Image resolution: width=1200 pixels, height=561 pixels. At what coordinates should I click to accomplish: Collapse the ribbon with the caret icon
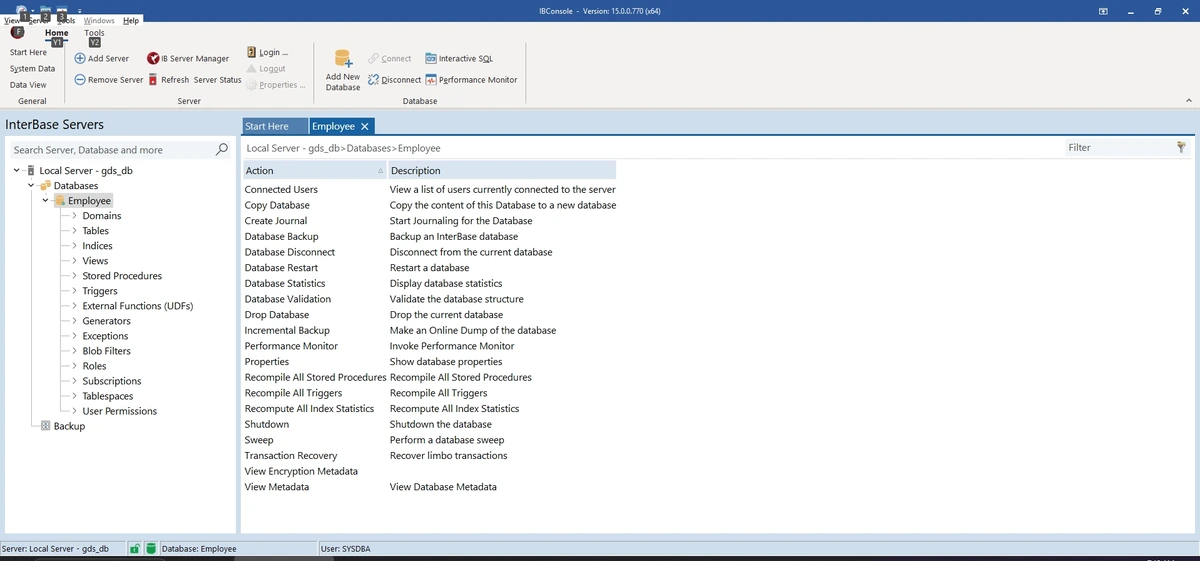pos(1188,100)
